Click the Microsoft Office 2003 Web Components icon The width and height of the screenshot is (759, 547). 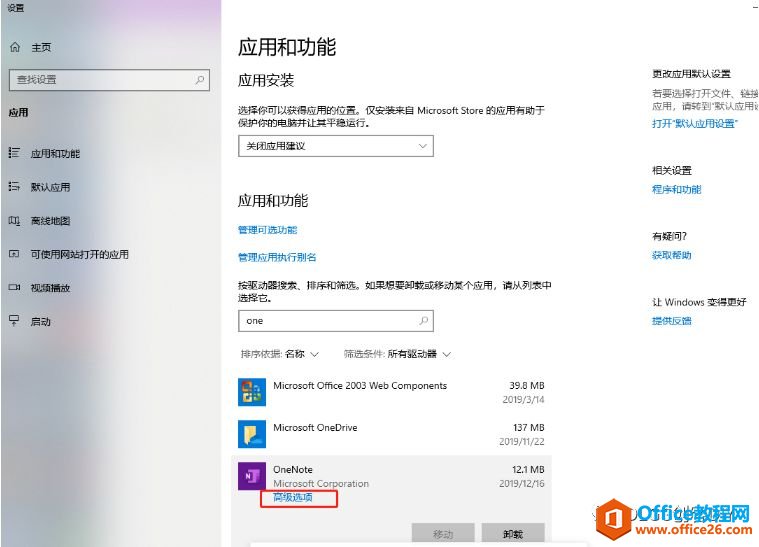252,392
